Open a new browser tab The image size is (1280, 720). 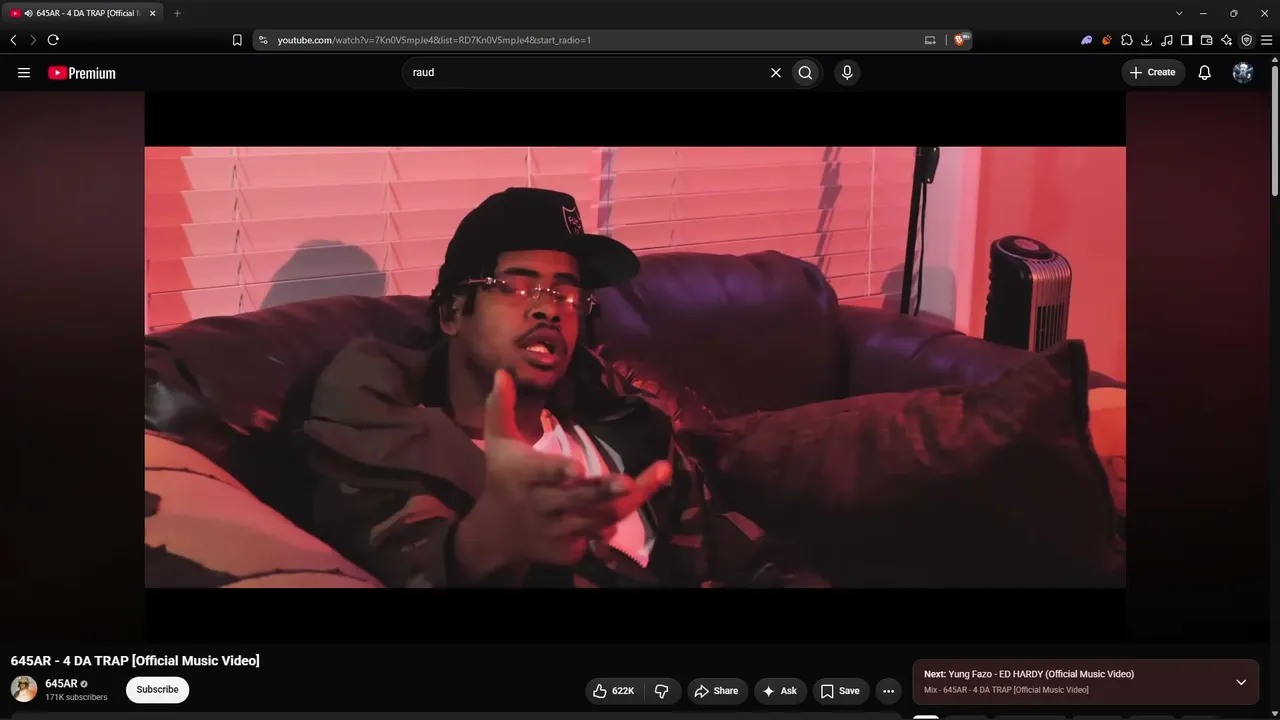(x=177, y=13)
